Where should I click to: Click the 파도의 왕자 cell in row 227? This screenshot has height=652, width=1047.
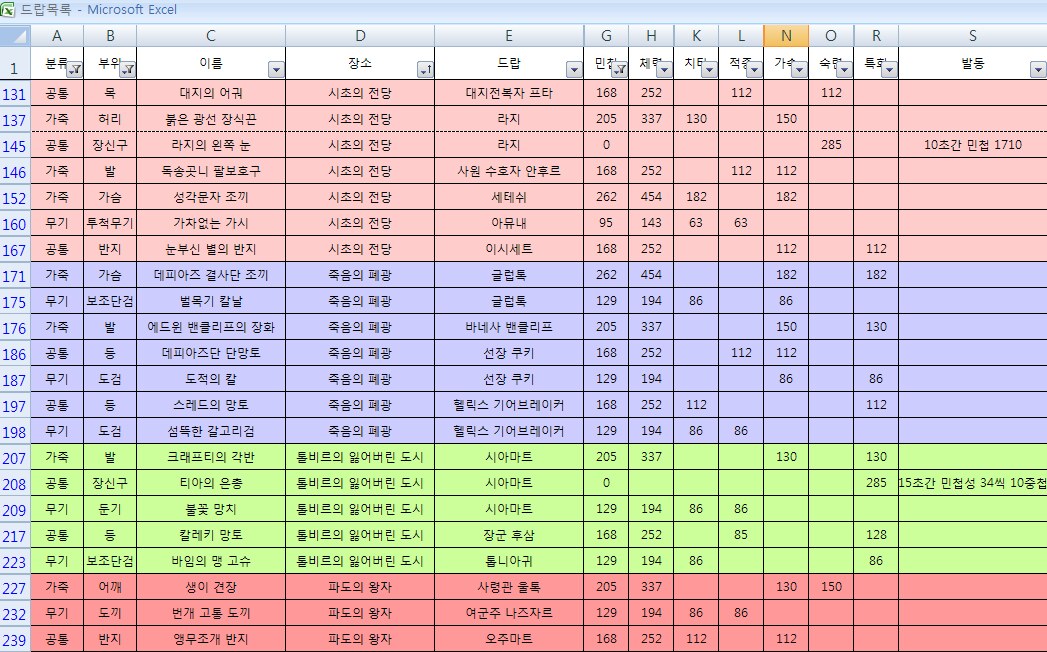[360, 587]
